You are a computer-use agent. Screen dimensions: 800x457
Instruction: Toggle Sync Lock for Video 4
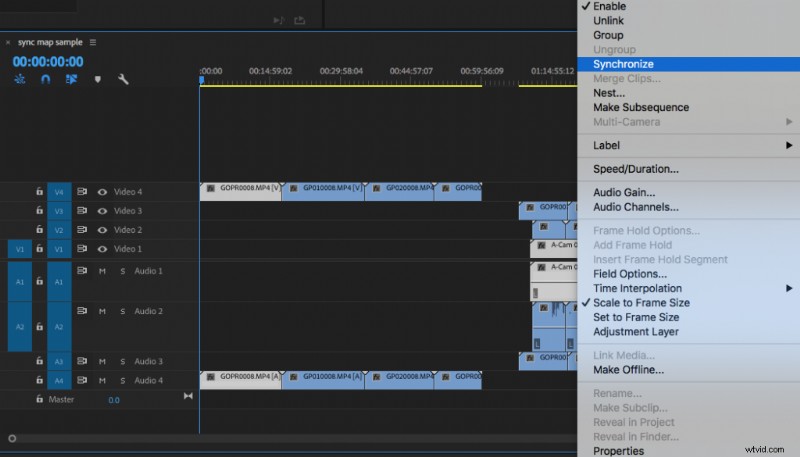tap(82, 192)
